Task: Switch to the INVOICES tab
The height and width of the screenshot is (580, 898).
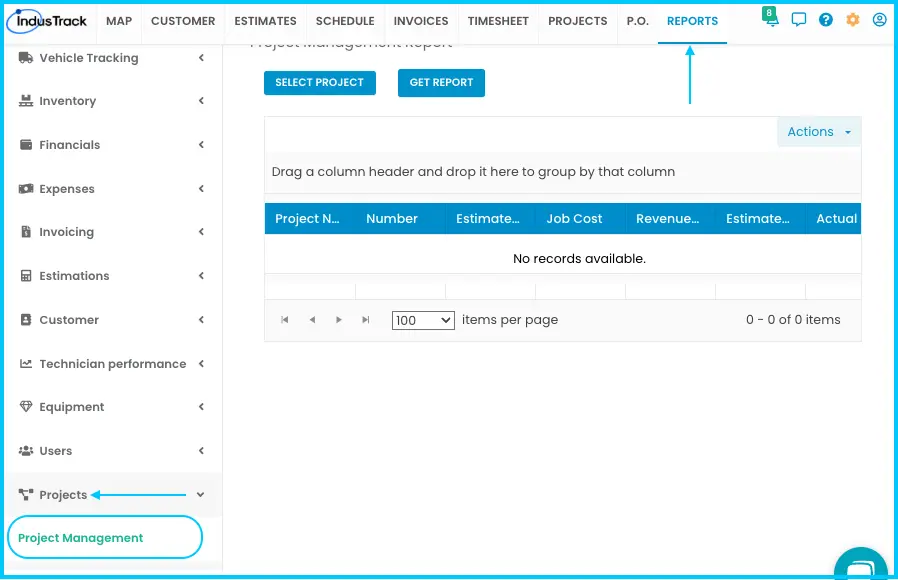Action: [421, 21]
